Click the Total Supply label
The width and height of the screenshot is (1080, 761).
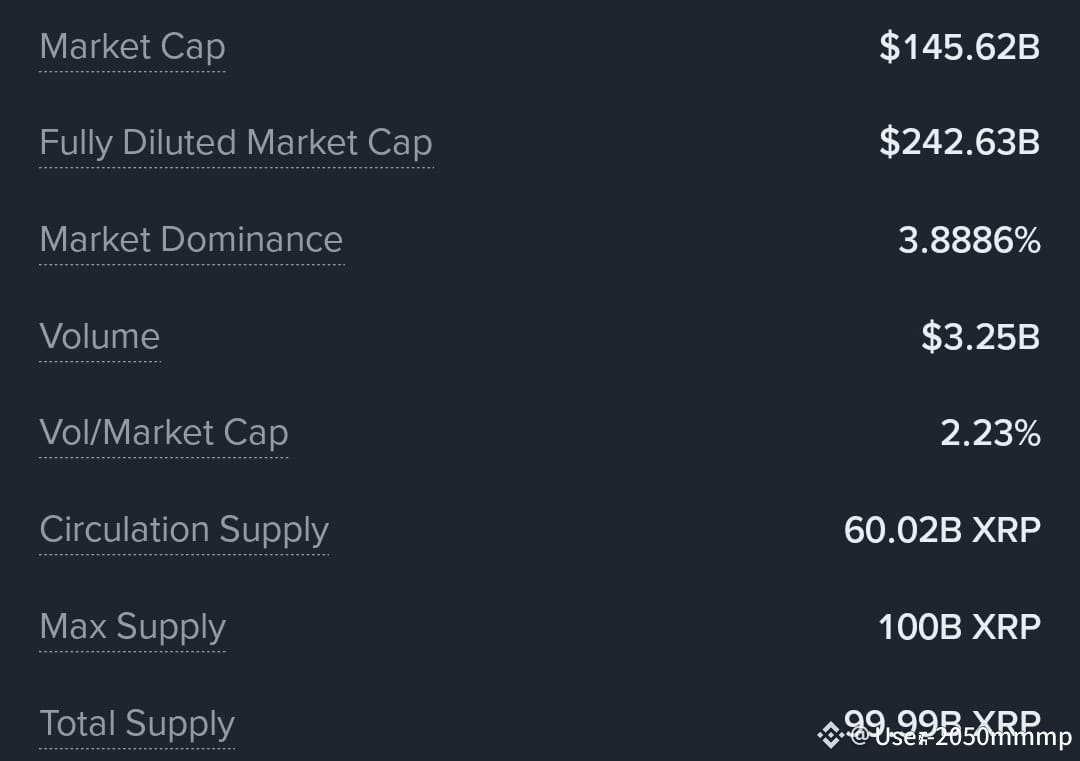[137, 724]
